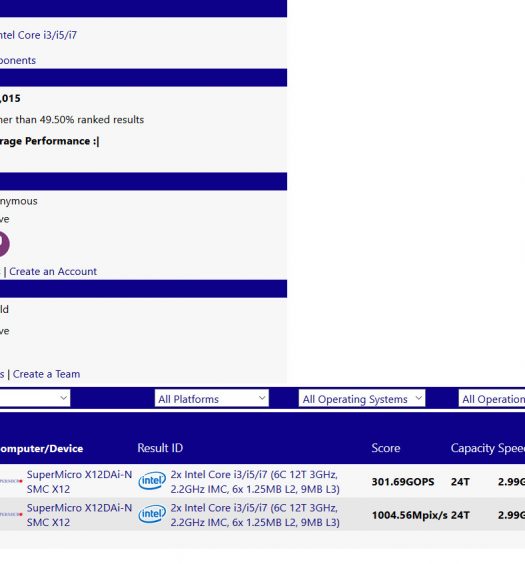Click the purple round avatar icon
This screenshot has width=525, height=564.
pos(4,244)
